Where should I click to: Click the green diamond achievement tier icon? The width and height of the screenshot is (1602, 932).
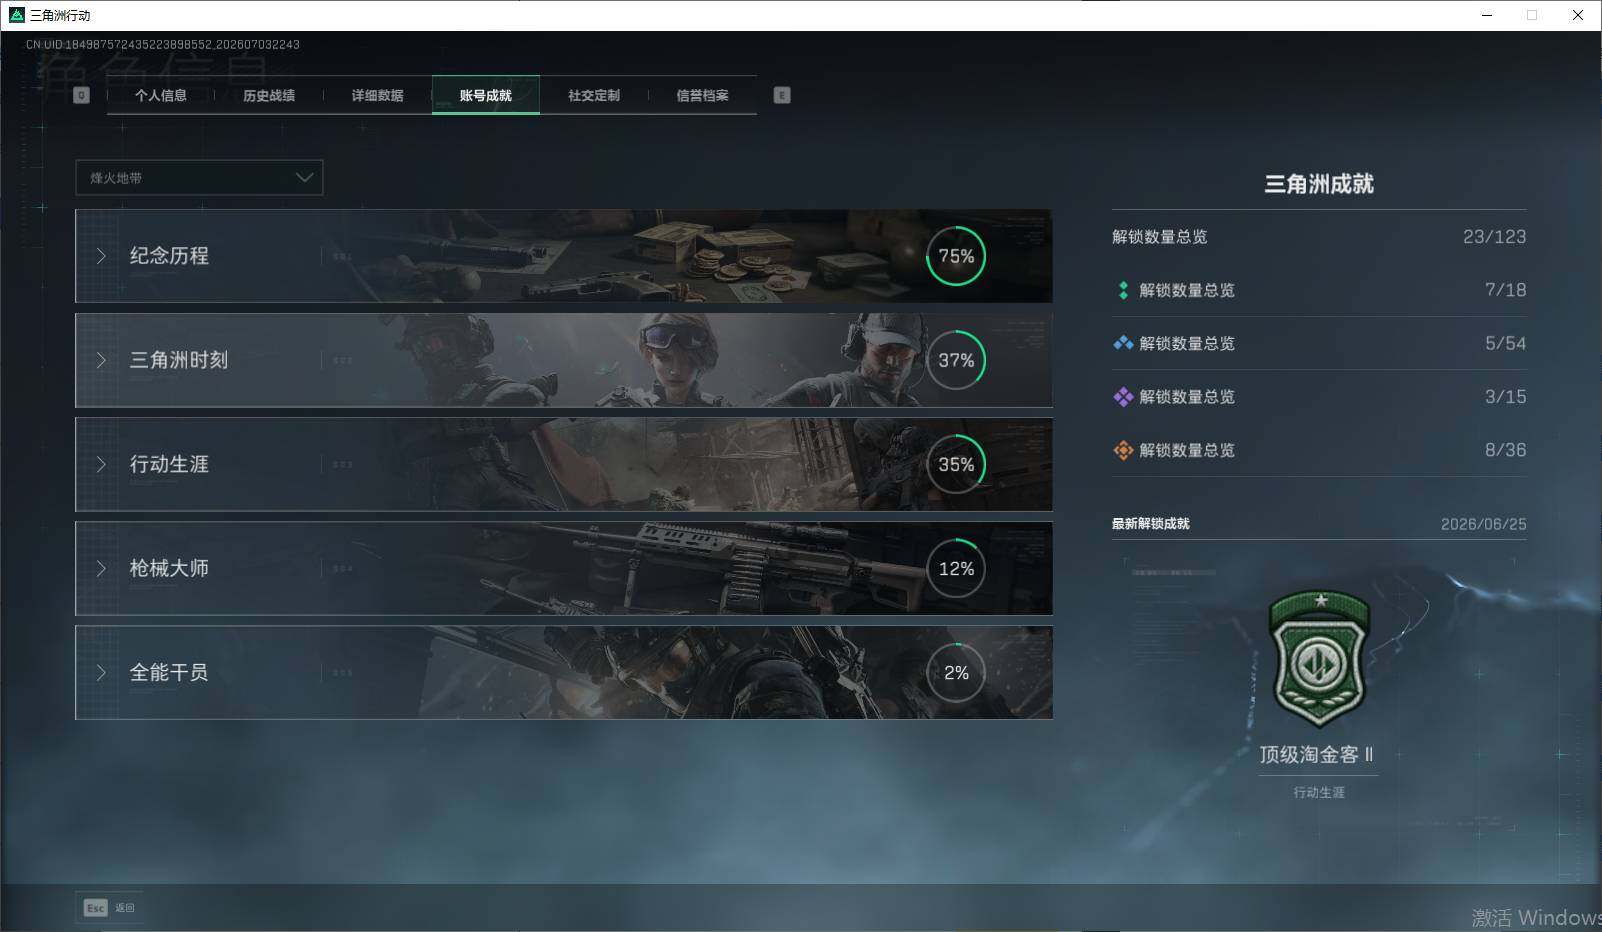point(1123,290)
